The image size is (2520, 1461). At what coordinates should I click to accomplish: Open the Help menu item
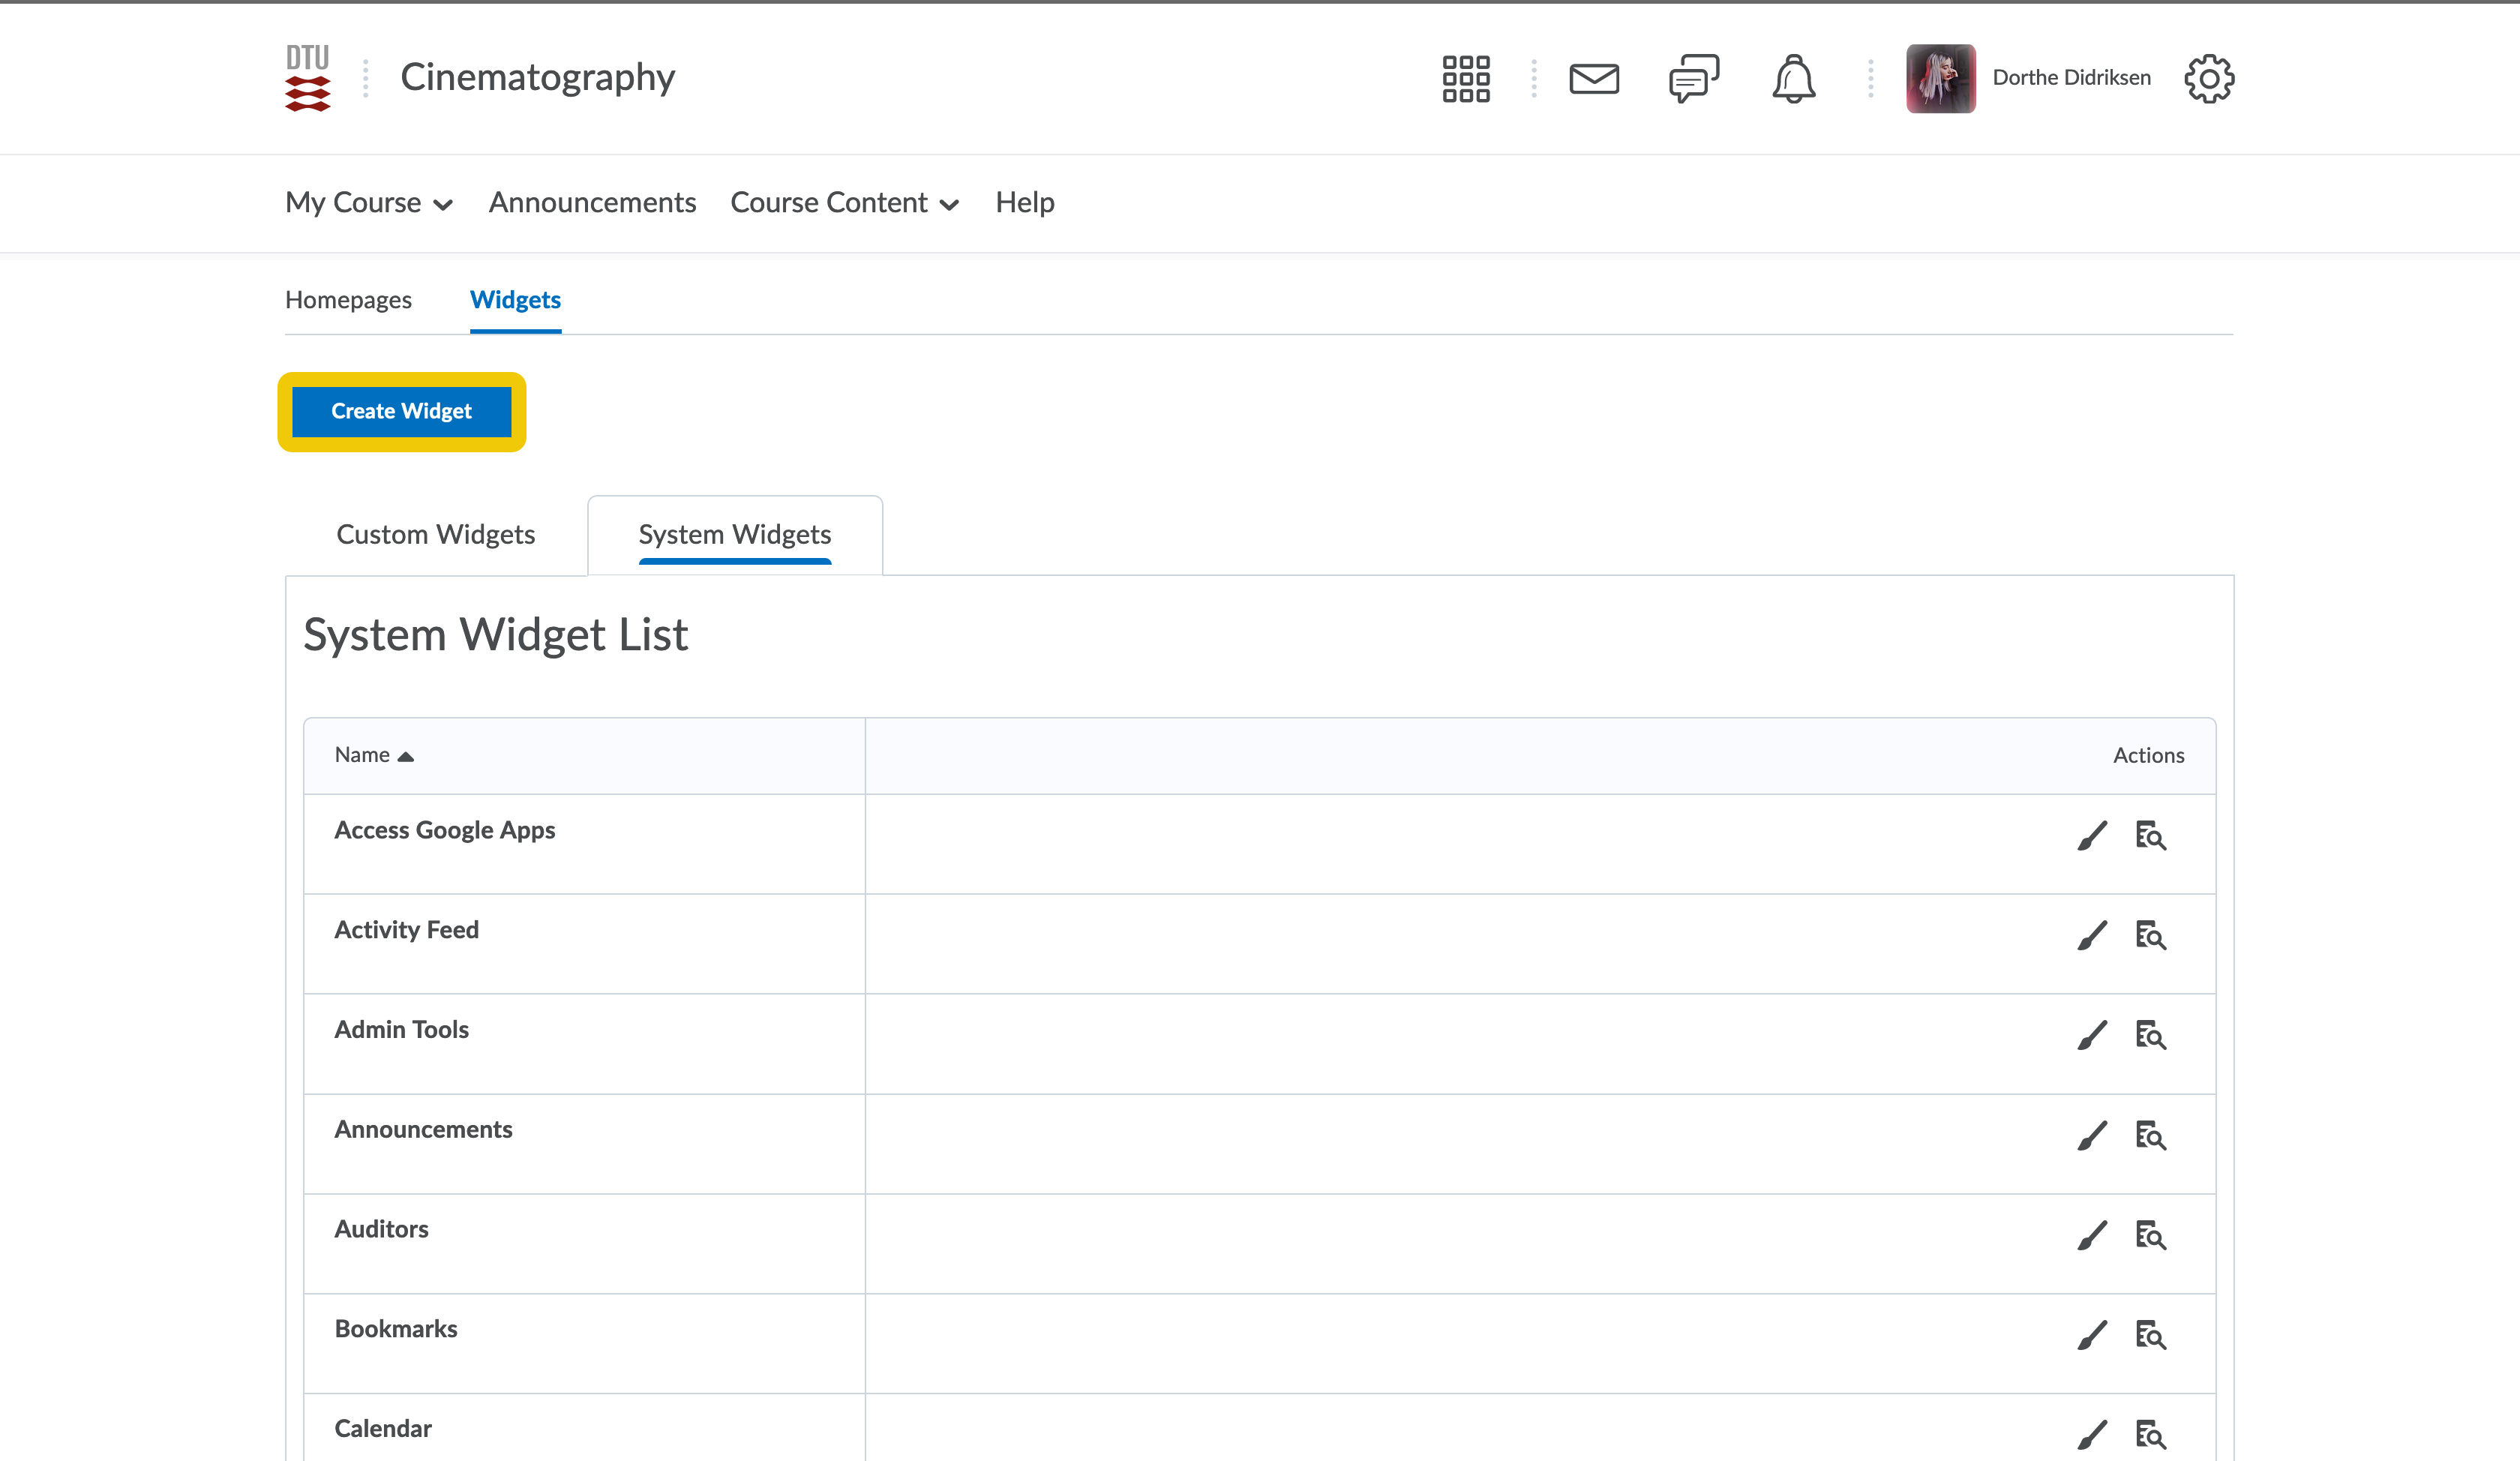click(x=1024, y=203)
